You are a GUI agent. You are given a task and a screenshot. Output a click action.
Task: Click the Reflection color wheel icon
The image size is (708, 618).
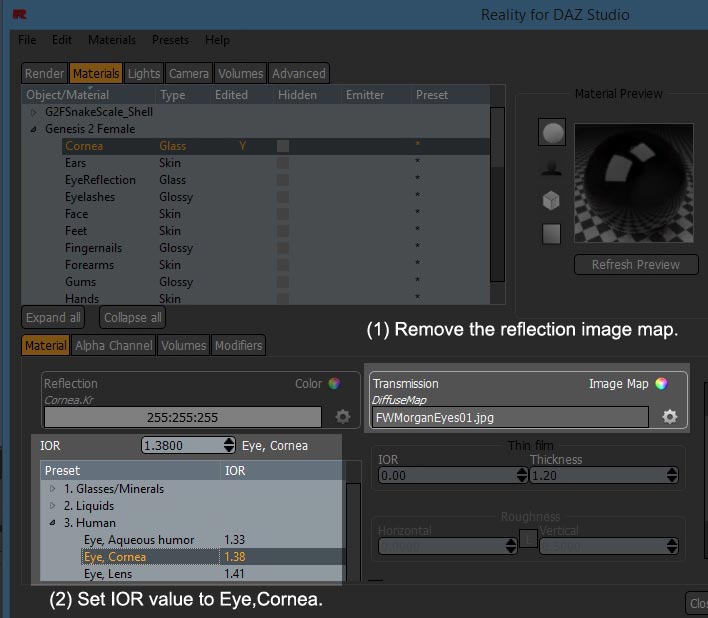pos(335,383)
